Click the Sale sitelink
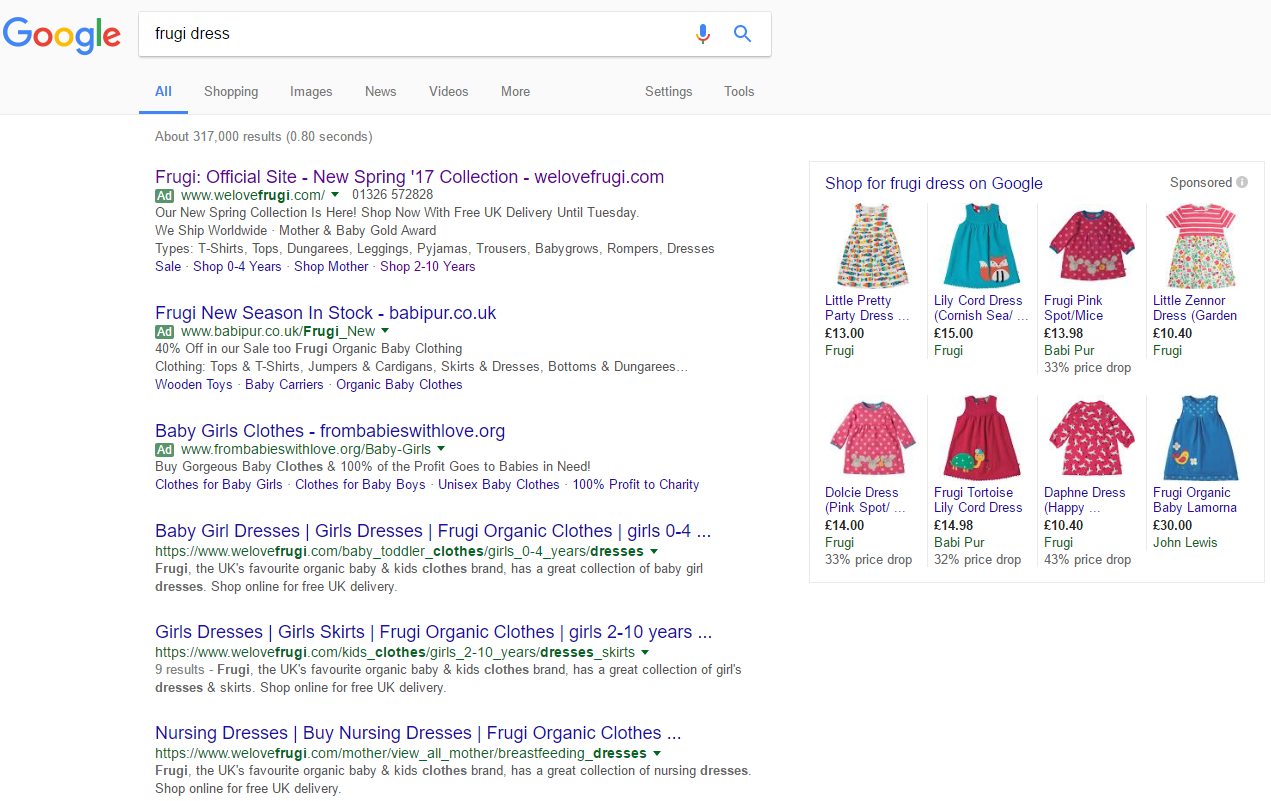The height and width of the screenshot is (801, 1271). pos(168,267)
